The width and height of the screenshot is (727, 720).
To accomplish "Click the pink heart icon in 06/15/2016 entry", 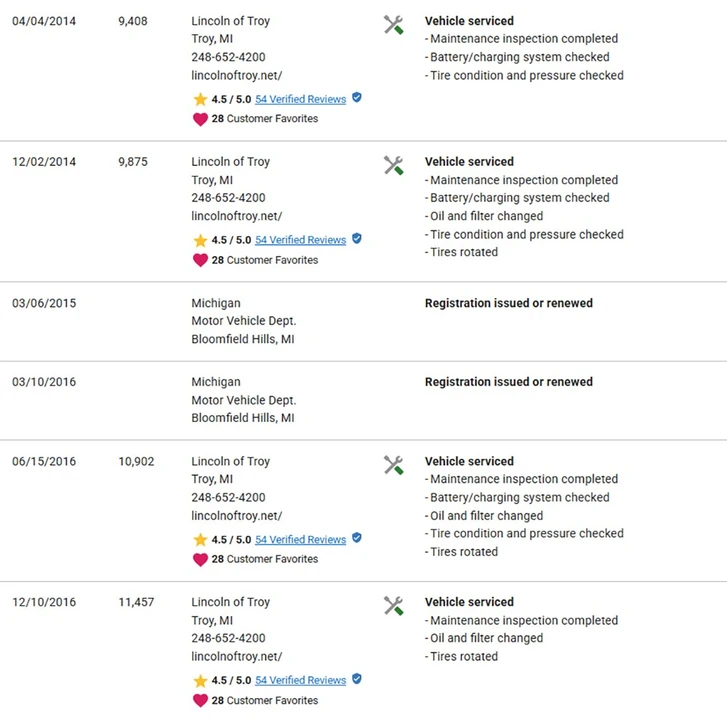I will (200, 559).
